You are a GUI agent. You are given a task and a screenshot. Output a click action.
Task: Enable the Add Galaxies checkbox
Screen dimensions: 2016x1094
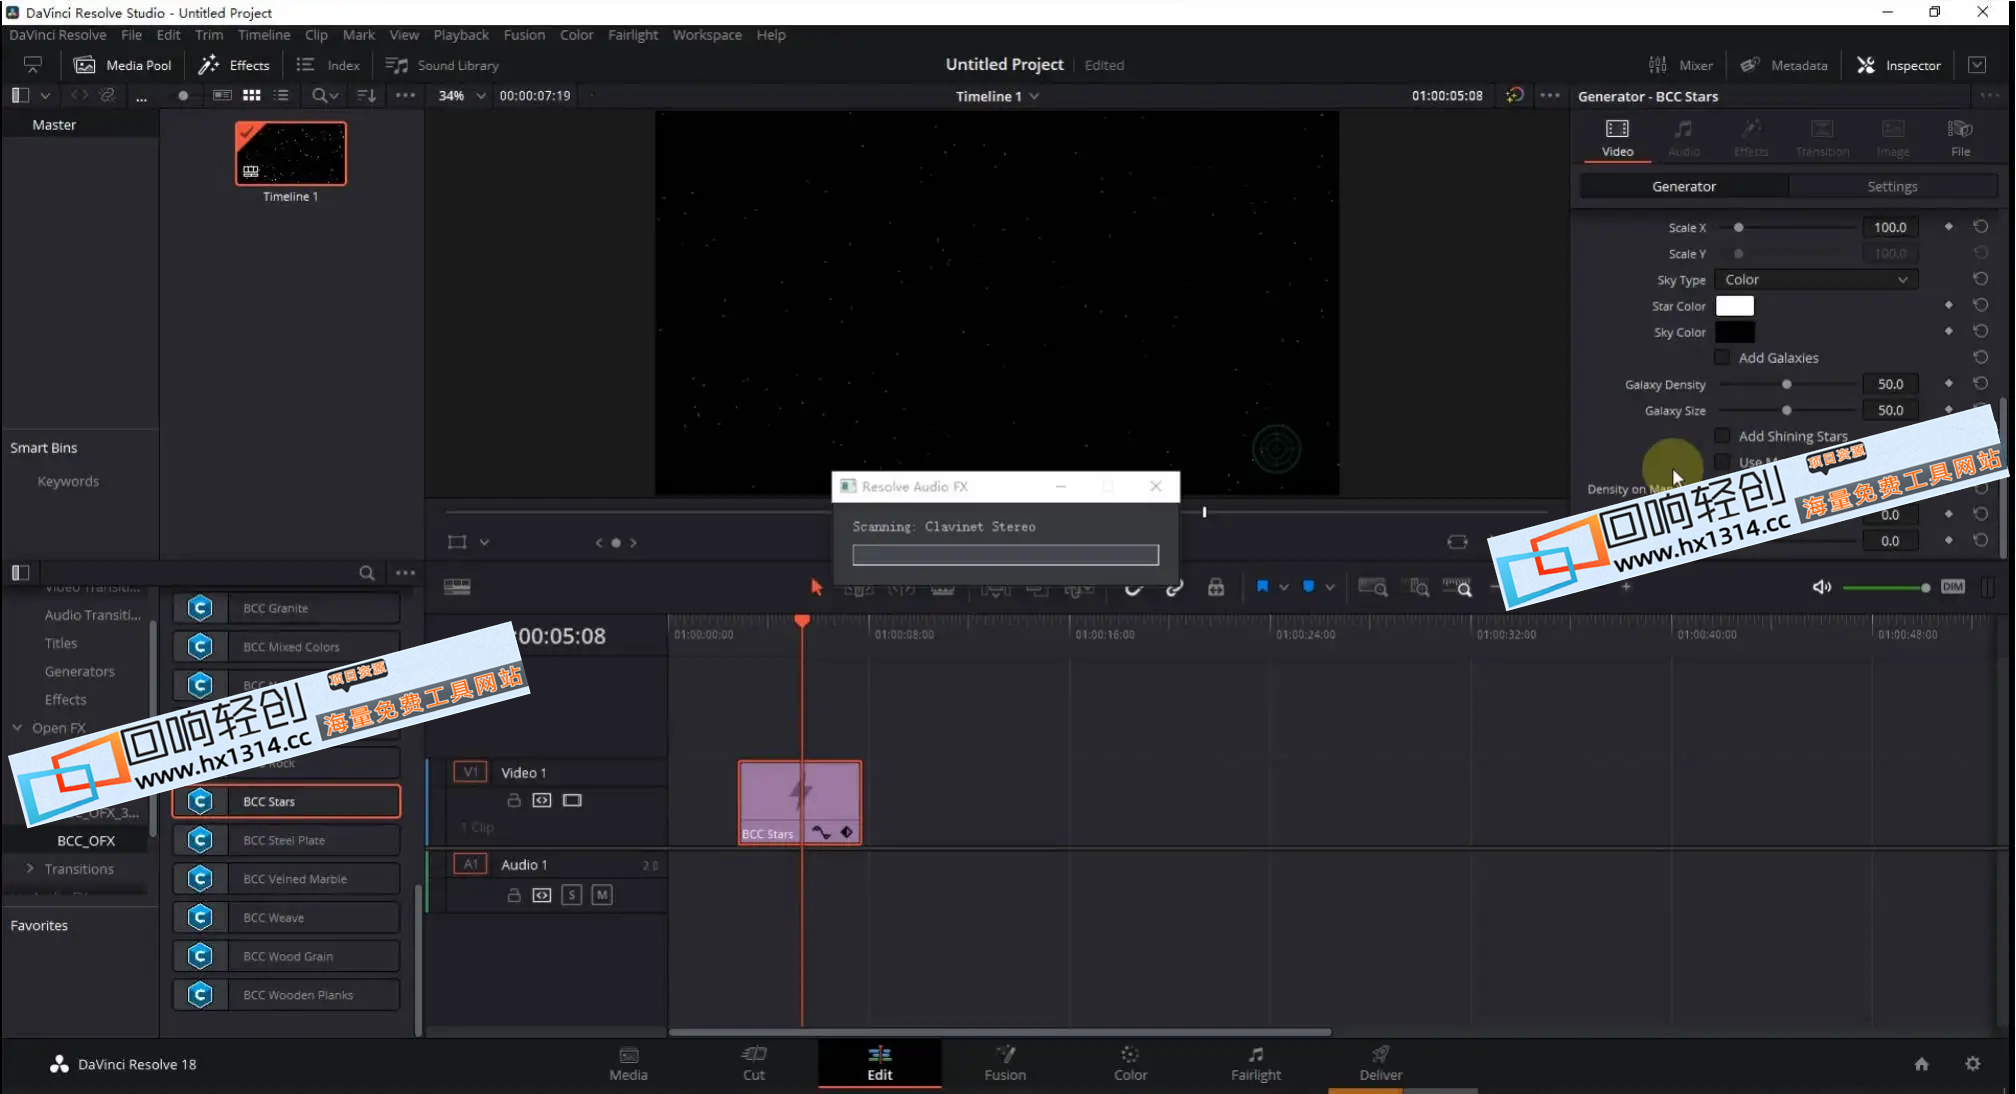tap(1722, 357)
